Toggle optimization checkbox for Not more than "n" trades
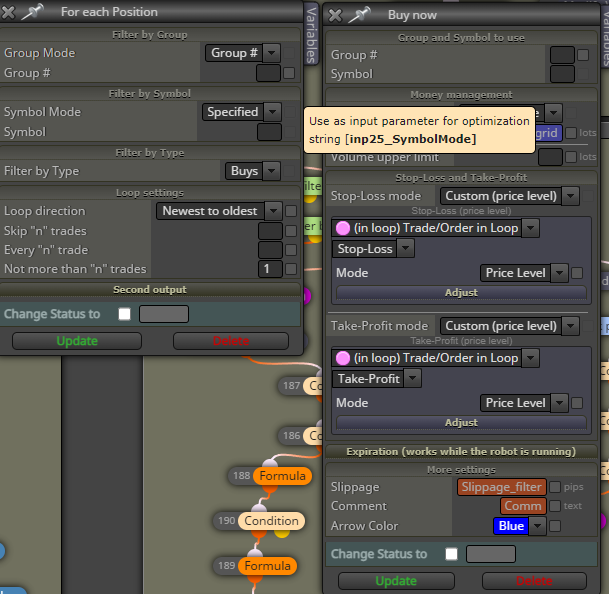Screen dimensions: 609x594 pos(291,269)
